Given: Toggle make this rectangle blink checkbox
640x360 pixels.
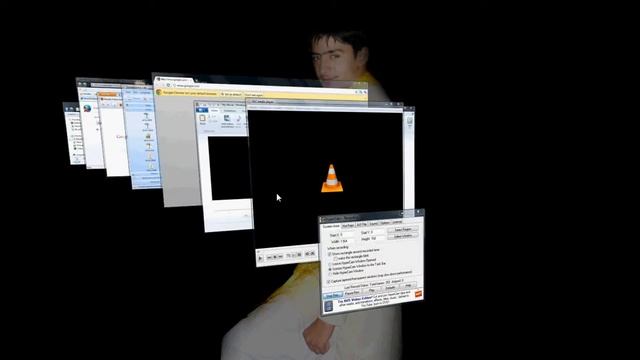Looking at the screenshot, I should click(x=336, y=258).
